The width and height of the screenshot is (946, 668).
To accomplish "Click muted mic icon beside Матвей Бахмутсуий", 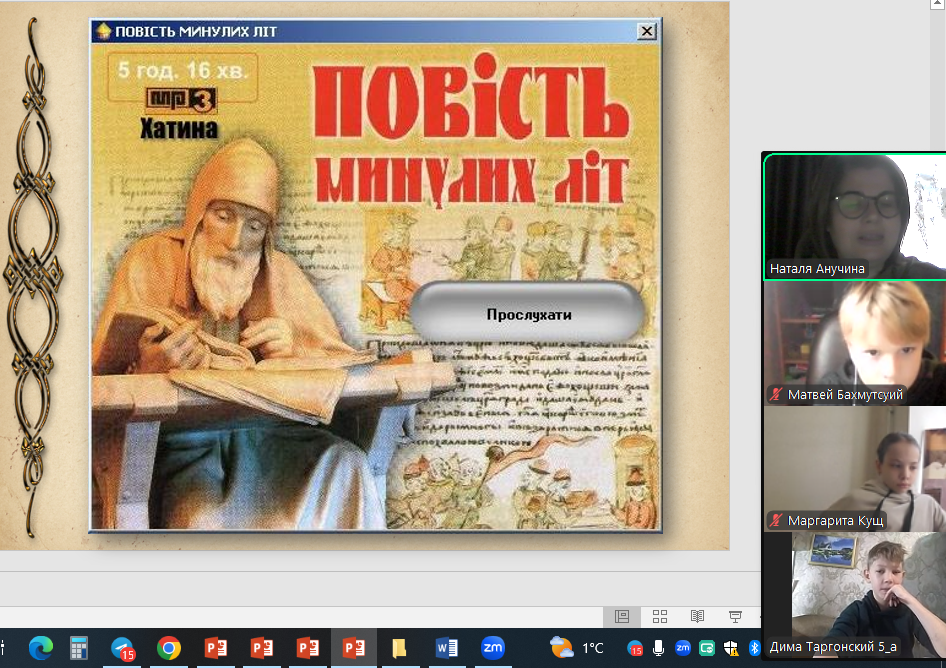I will pyautogui.click(x=776, y=395).
